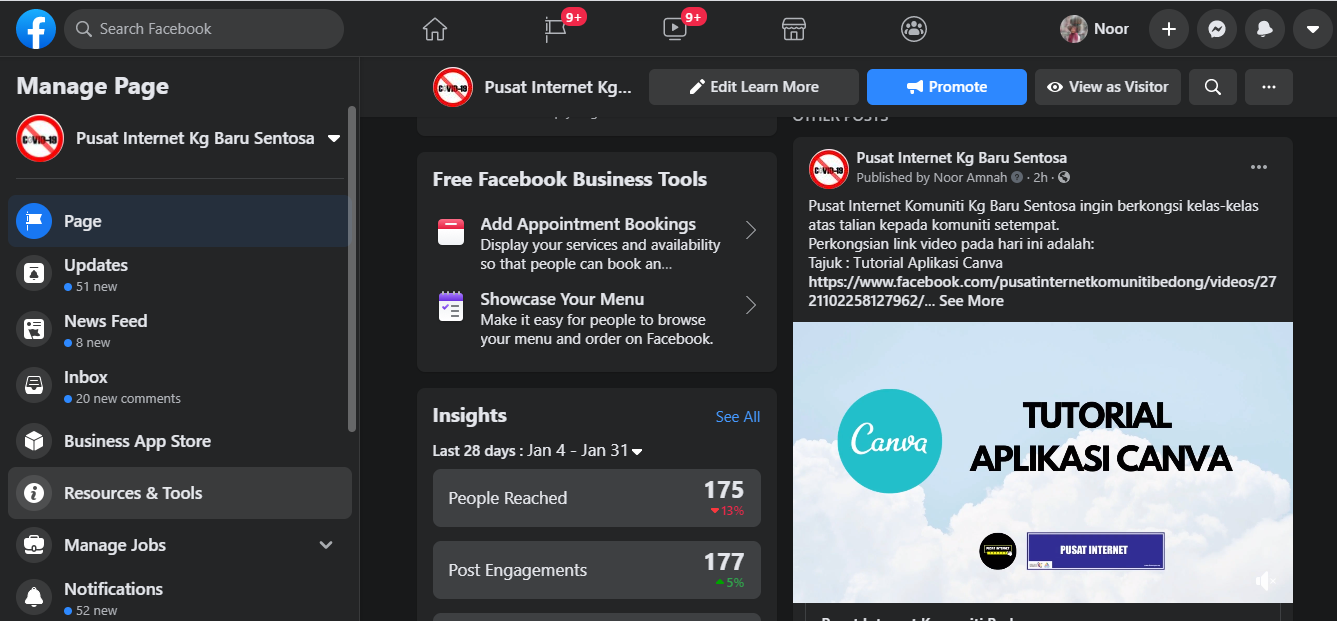The height and width of the screenshot is (621, 1337).
Task: Open page switcher dropdown beside Pusat Internet
Action: 334,138
